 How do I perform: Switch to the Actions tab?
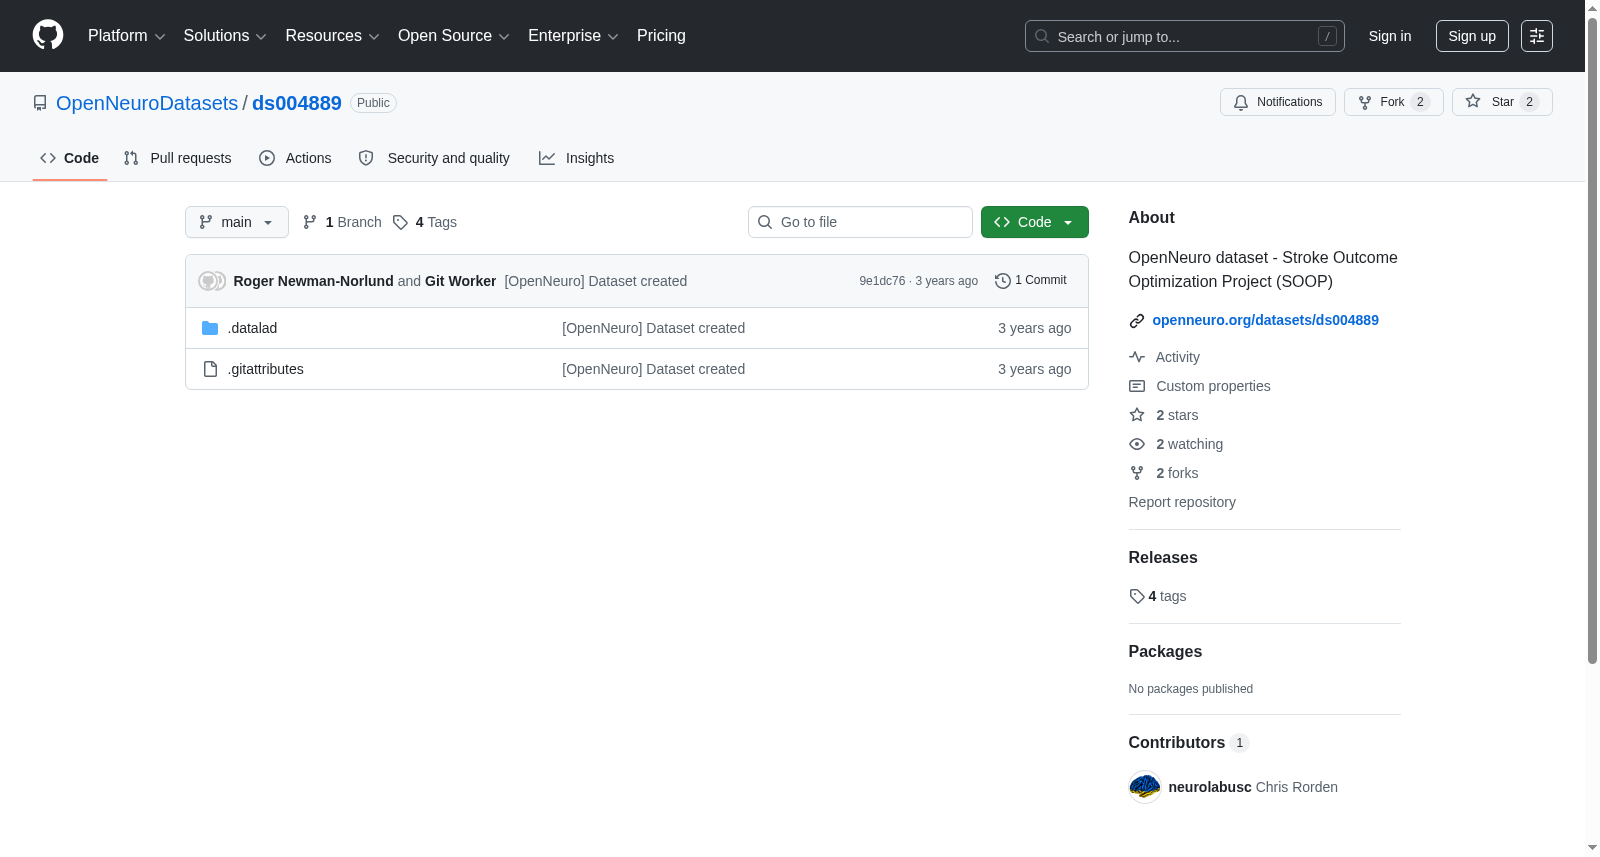pyautogui.click(x=295, y=158)
